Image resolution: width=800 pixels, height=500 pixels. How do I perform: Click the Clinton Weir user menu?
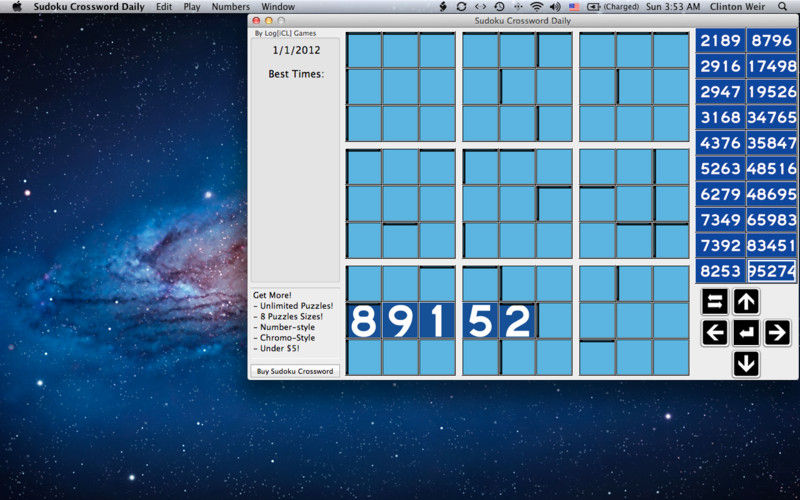coord(738,7)
